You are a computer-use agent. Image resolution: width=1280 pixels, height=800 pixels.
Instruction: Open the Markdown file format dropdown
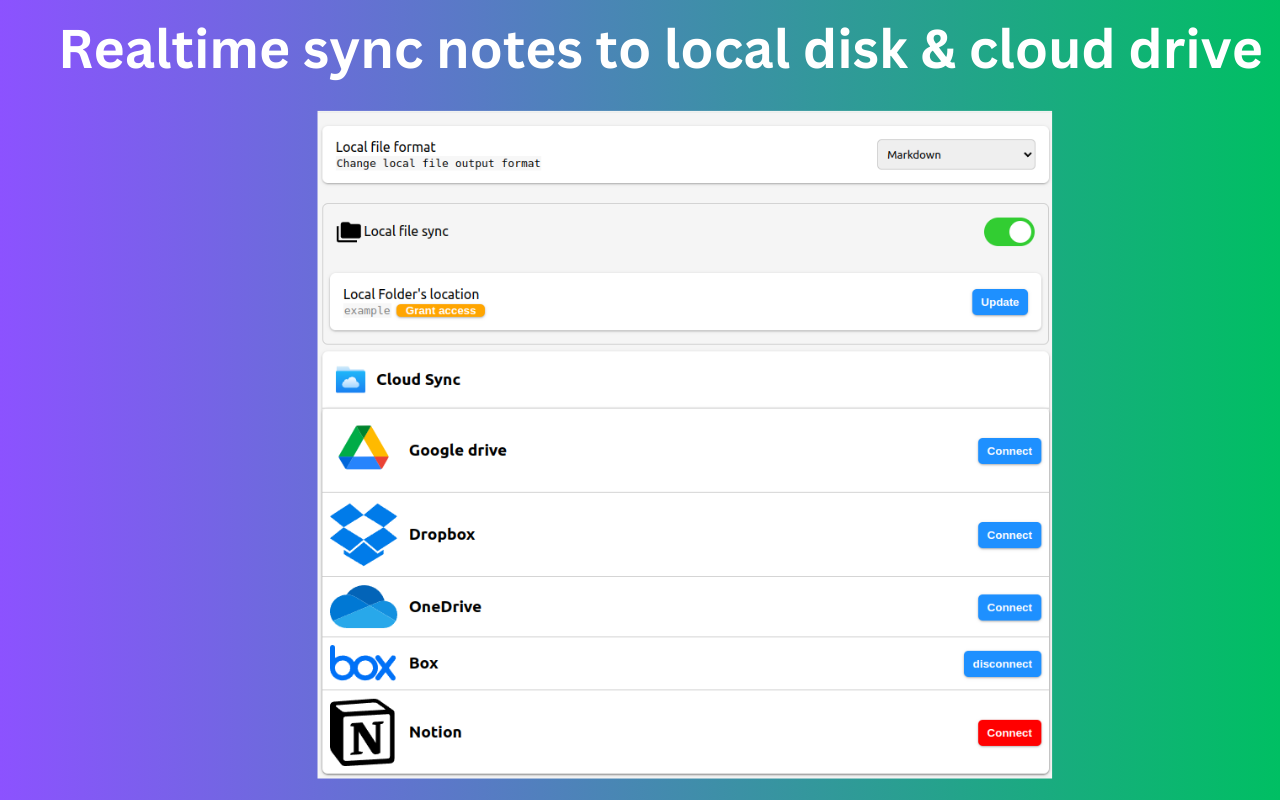pyautogui.click(x=956, y=155)
